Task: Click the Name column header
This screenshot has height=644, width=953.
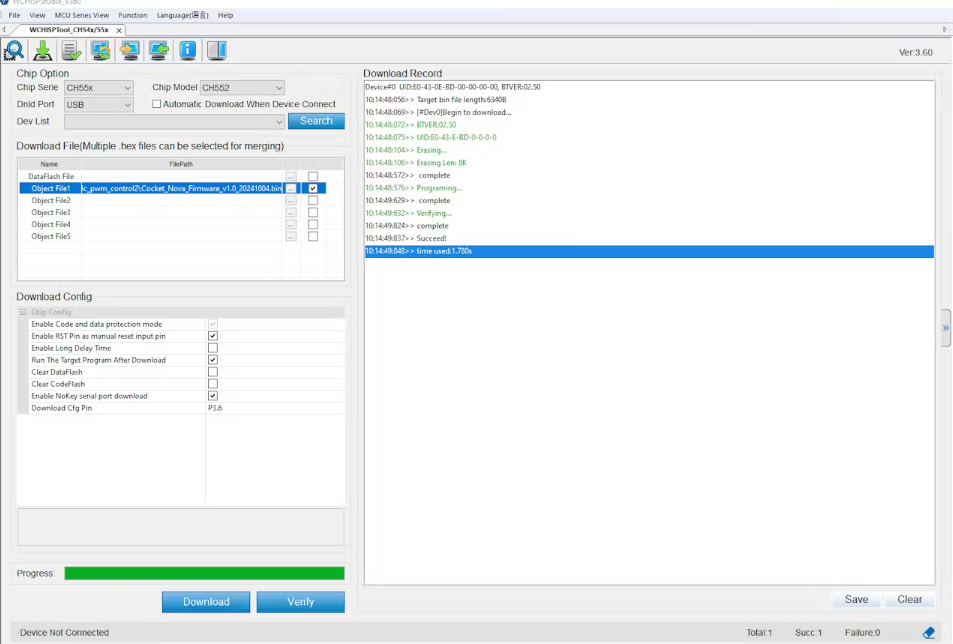Action: [49, 164]
